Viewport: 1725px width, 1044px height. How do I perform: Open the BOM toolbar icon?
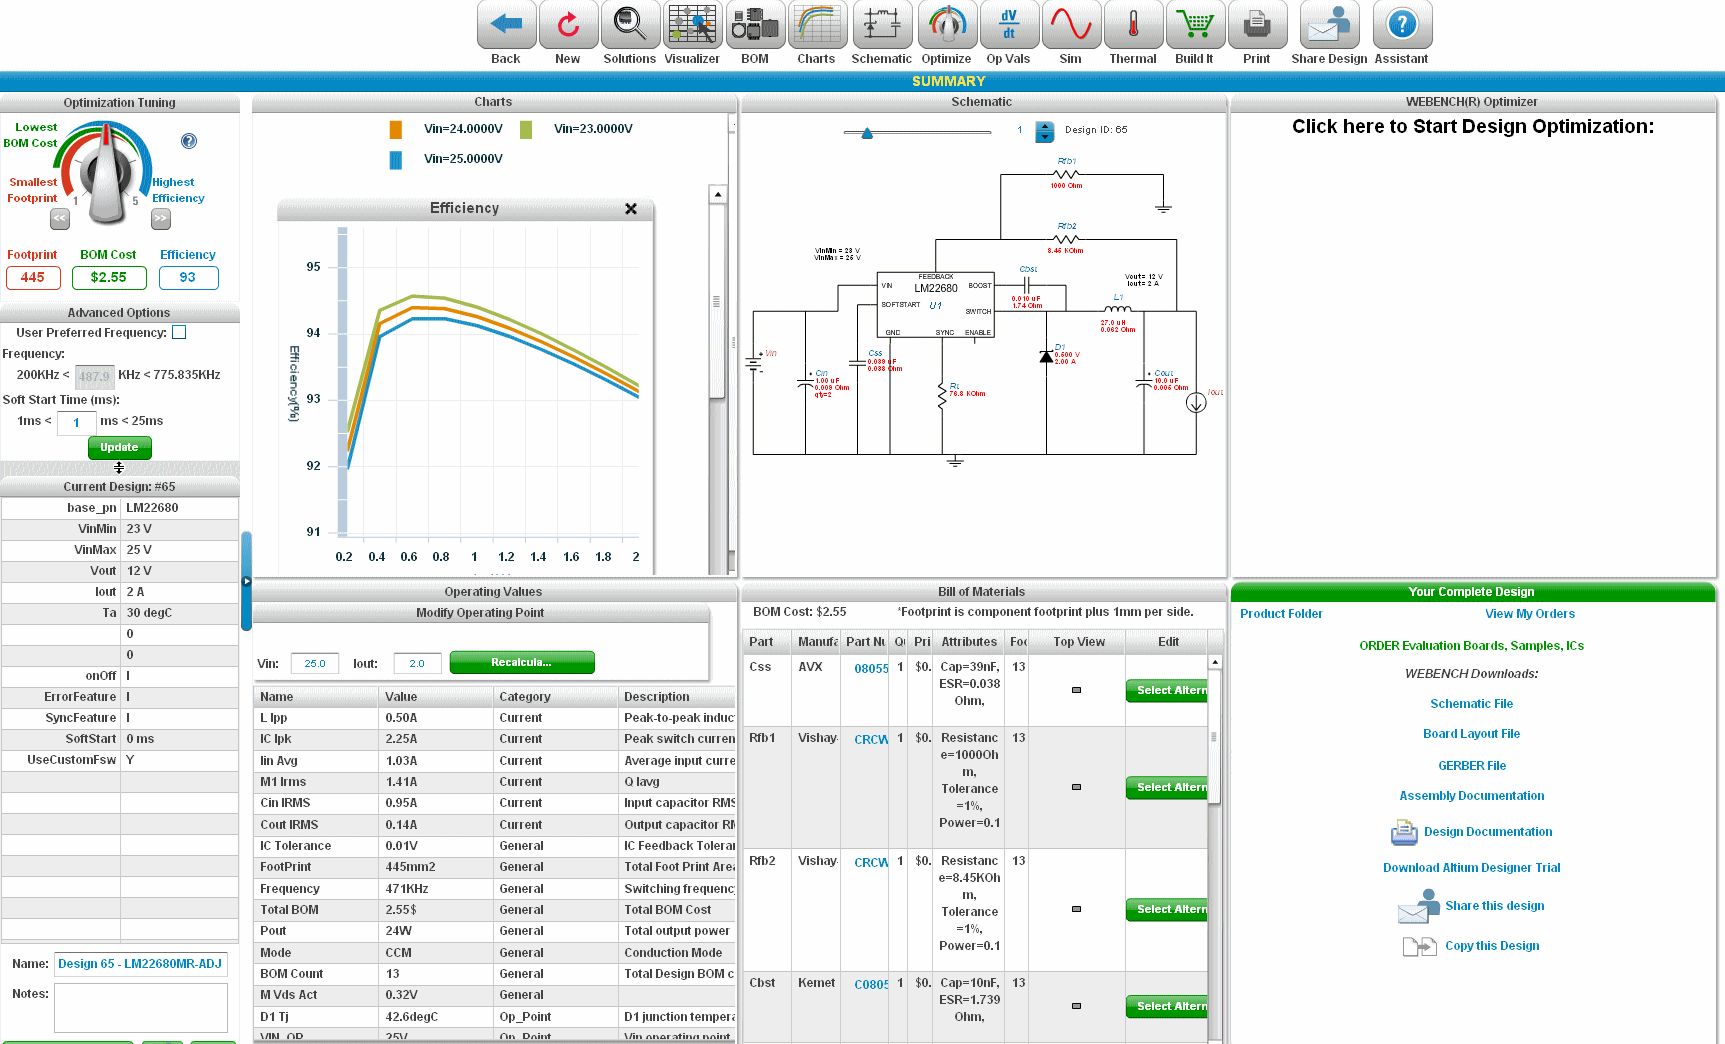[755, 25]
